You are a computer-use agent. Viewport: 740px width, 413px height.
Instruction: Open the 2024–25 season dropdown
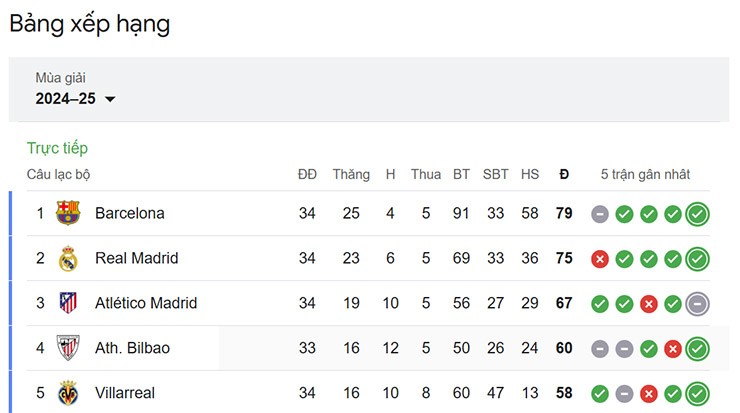[x=76, y=99]
